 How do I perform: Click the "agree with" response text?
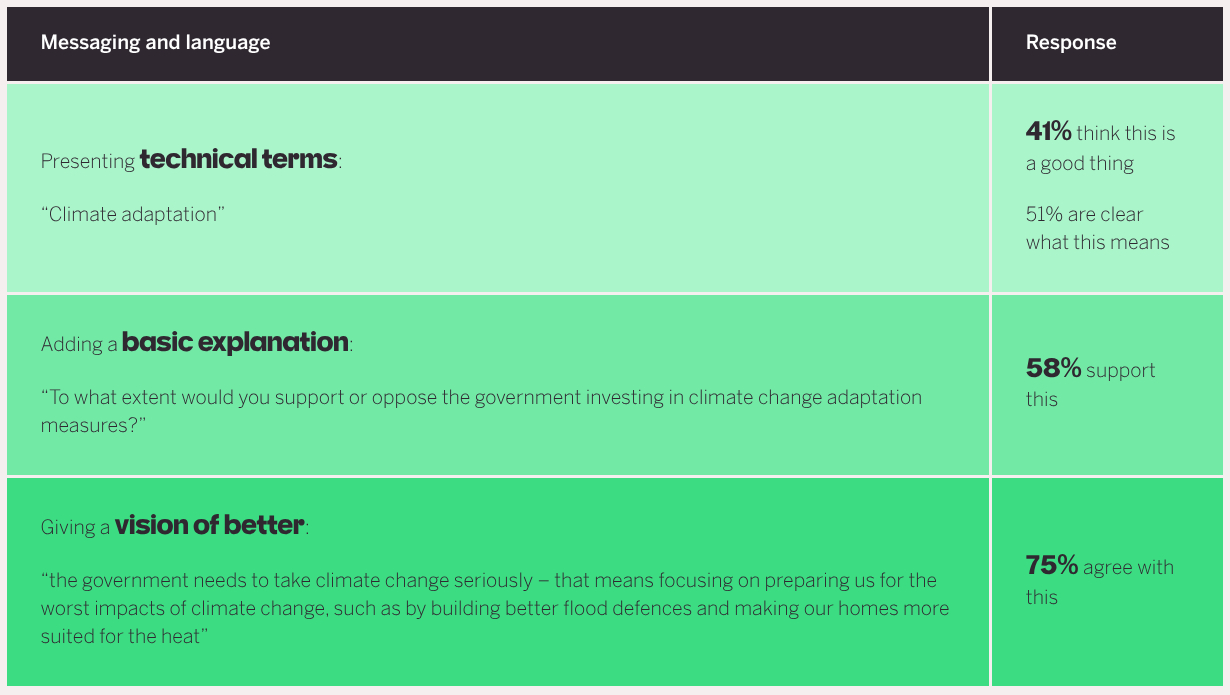pos(1128,567)
